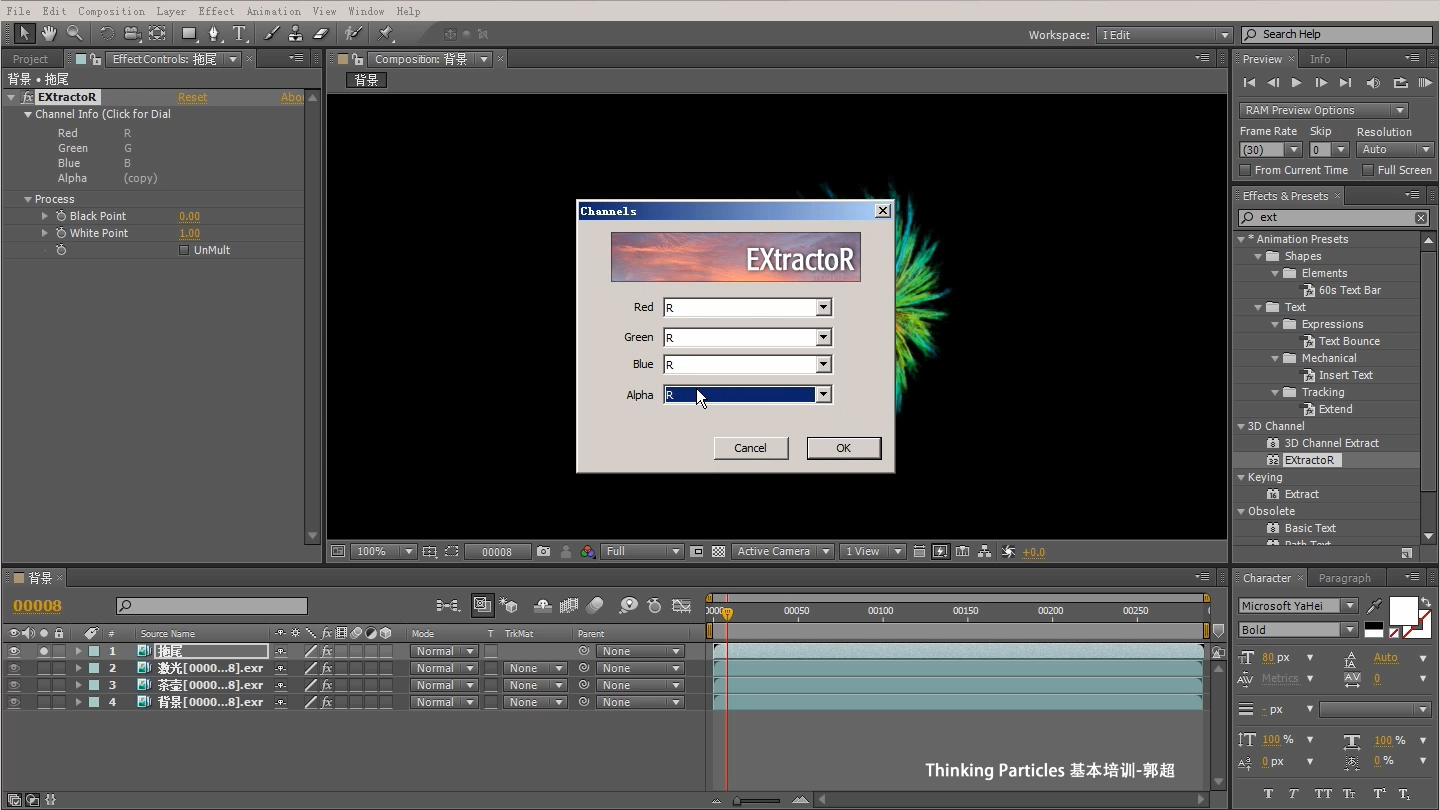
Task: Toggle Full Screen checkbox
Action: point(1367,170)
